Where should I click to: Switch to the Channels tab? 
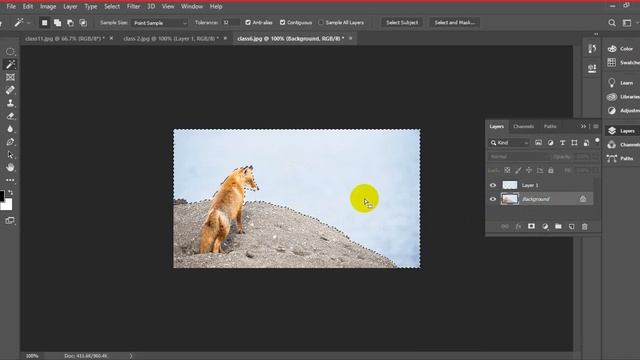(x=523, y=127)
